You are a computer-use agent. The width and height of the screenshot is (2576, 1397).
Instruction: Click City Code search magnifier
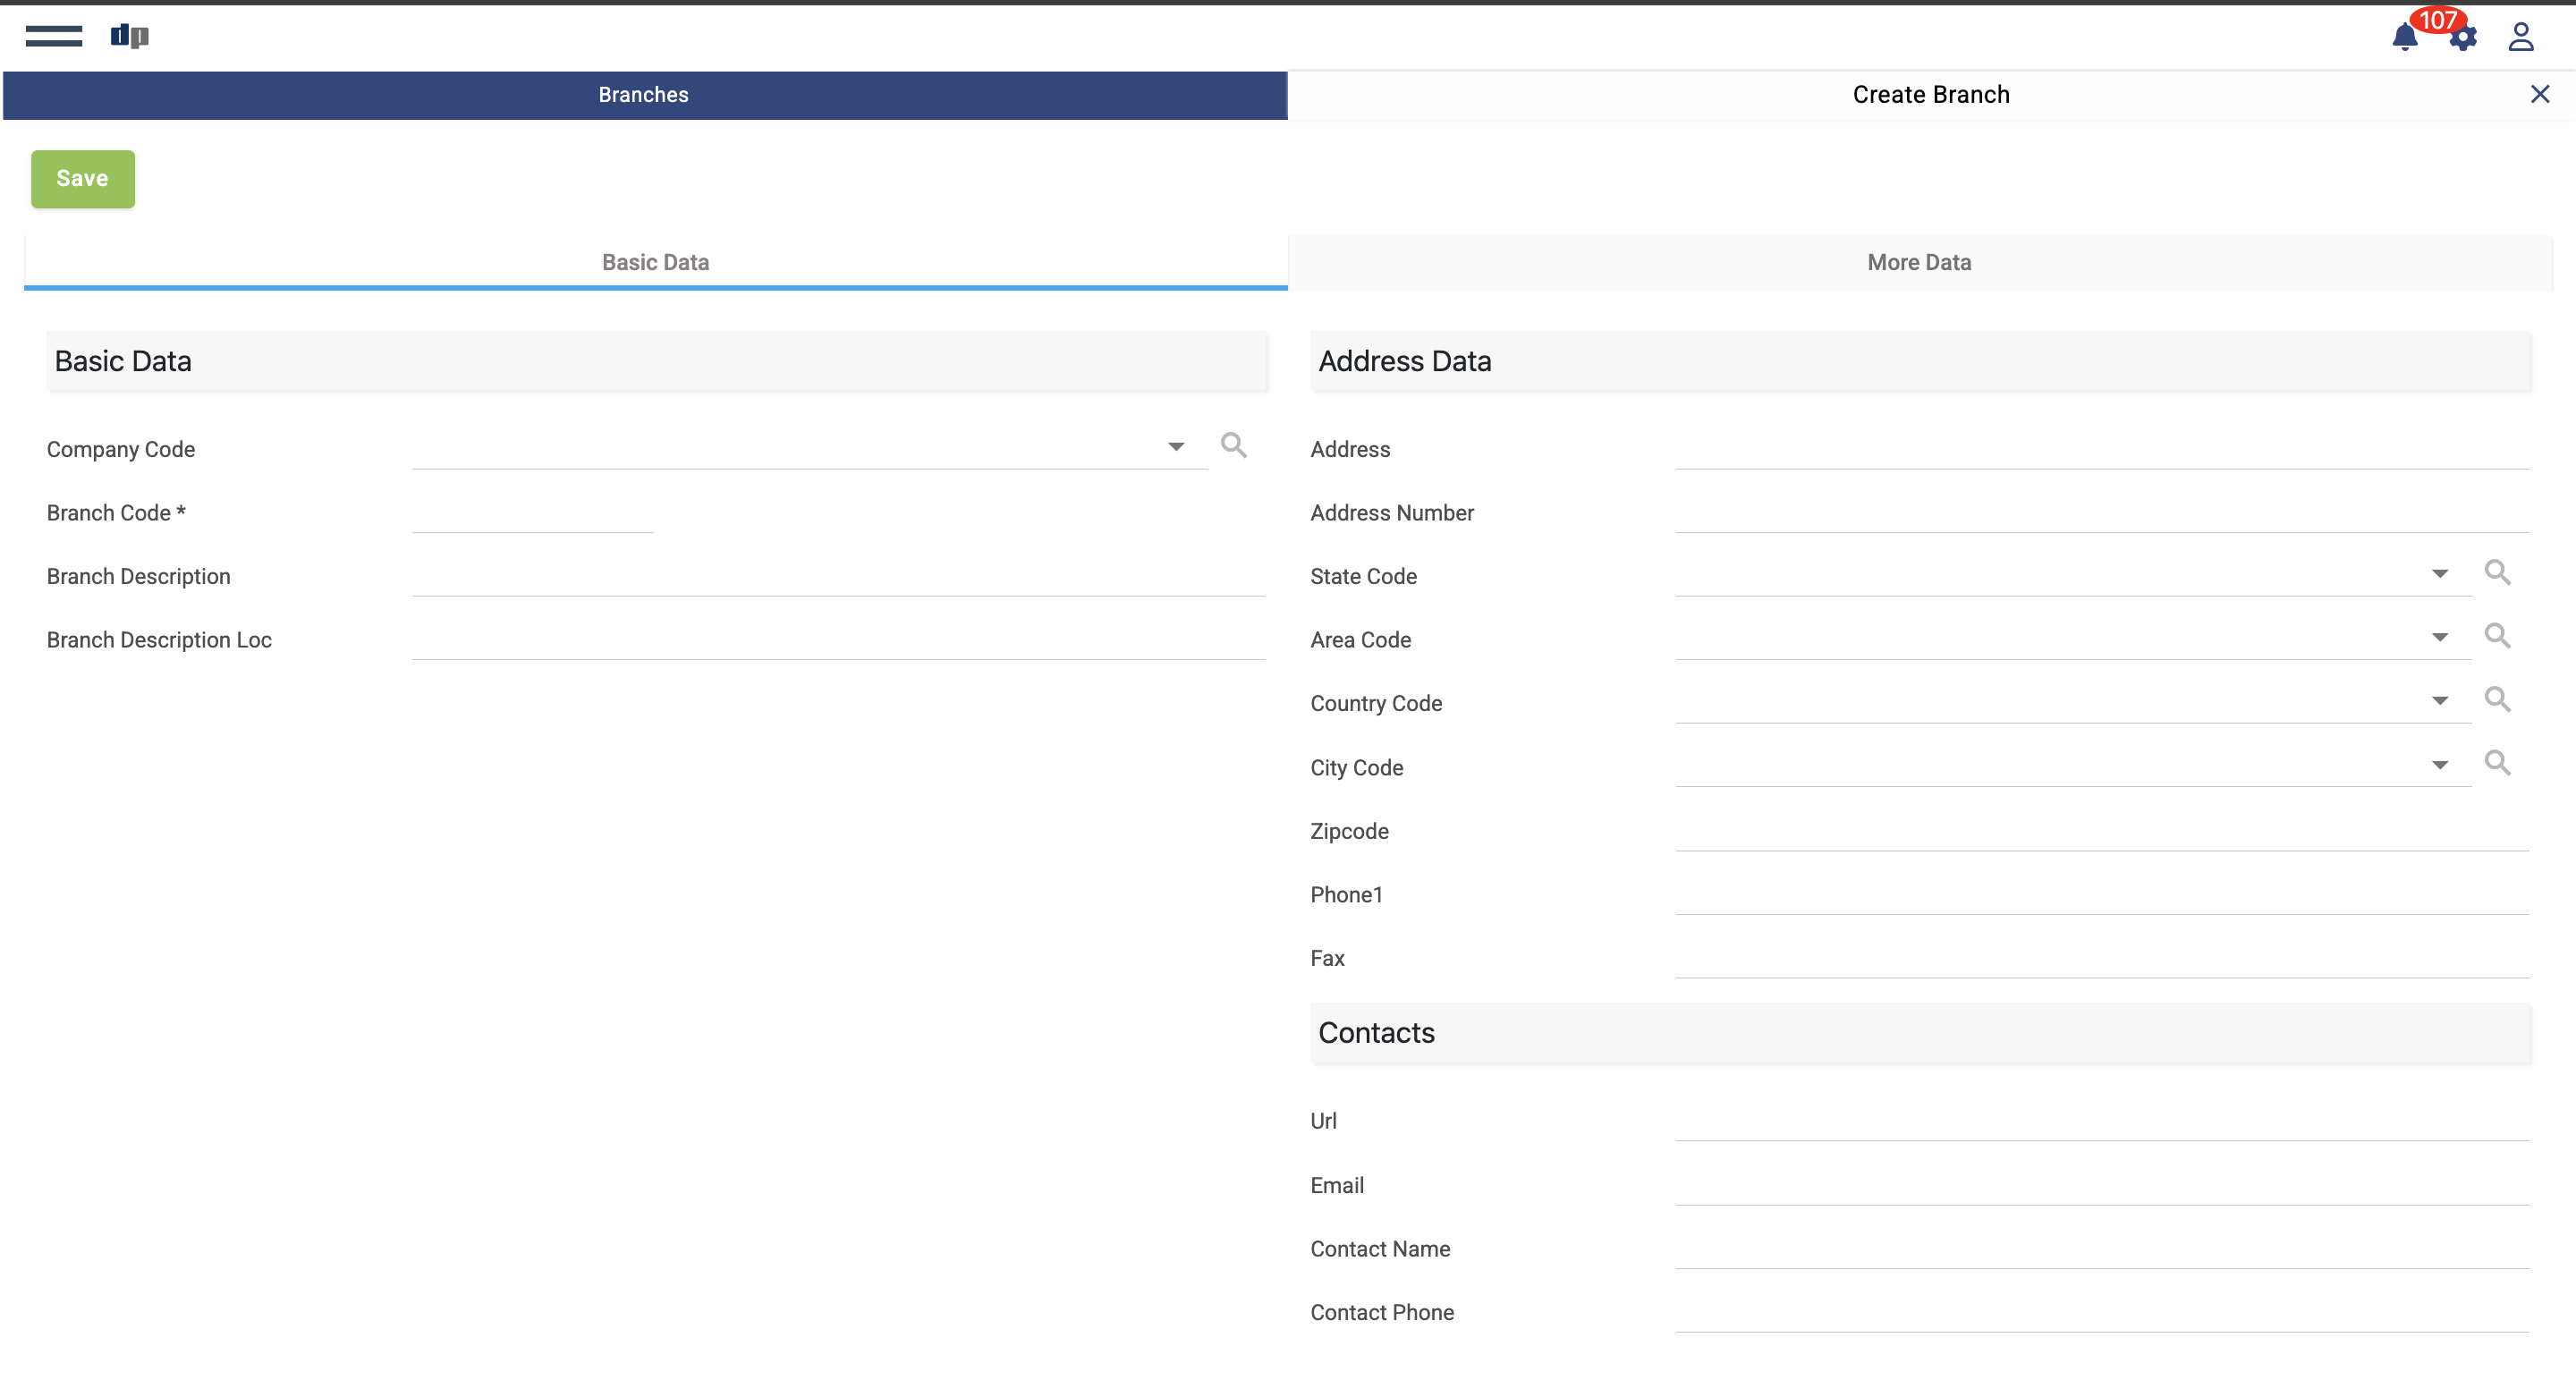2497,763
